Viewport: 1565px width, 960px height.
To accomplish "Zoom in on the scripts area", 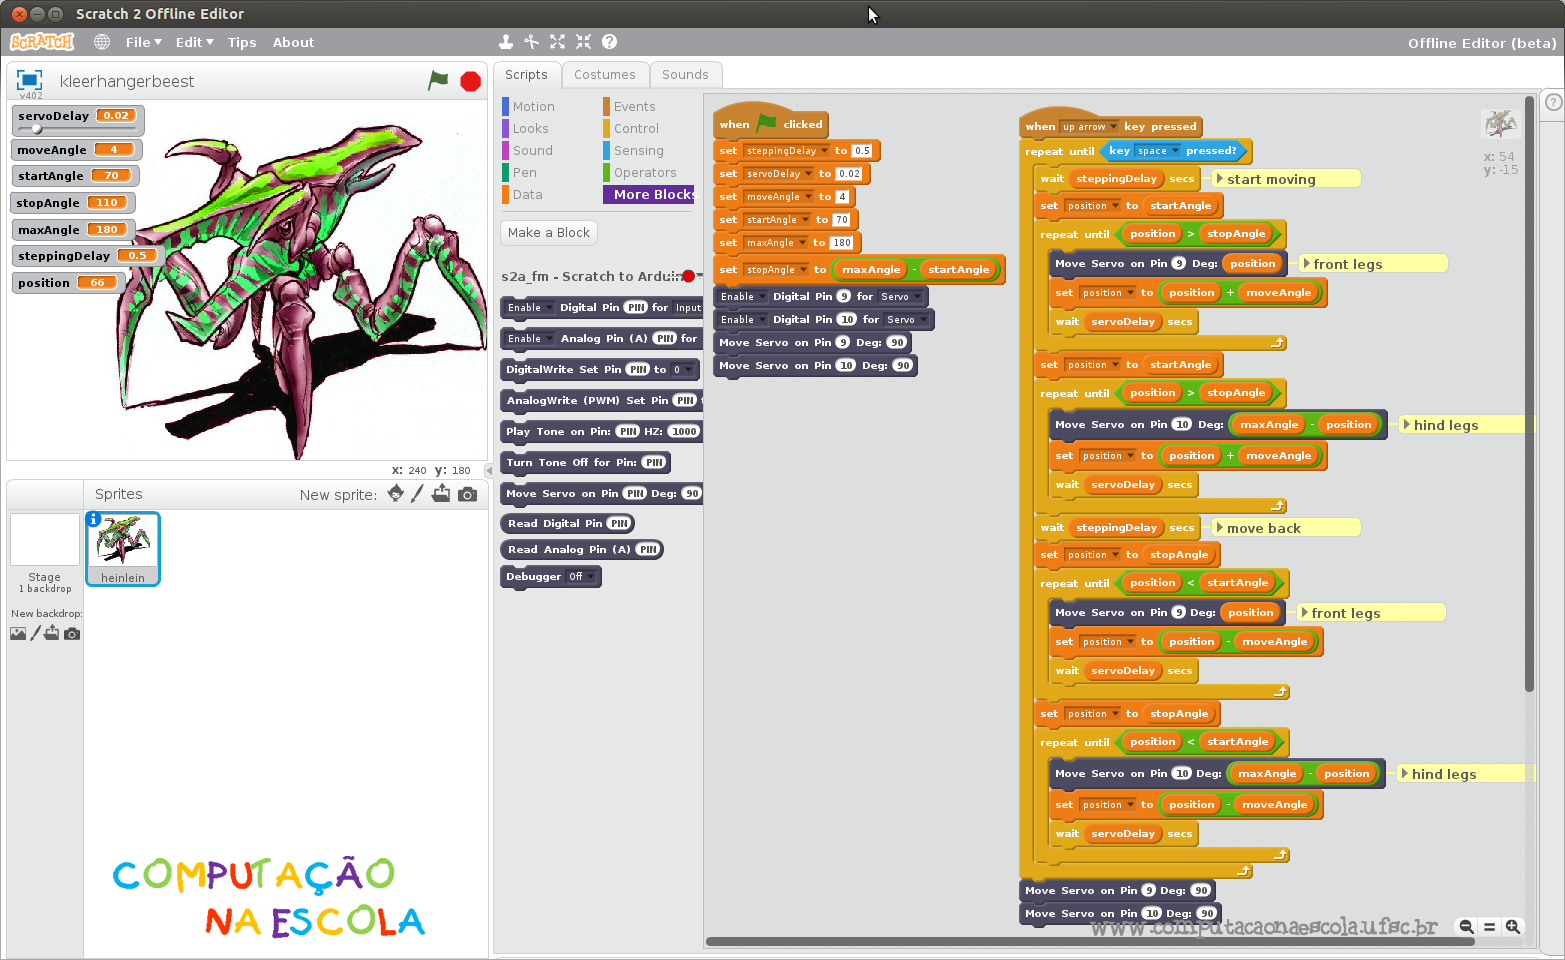I will point(1513,927).
